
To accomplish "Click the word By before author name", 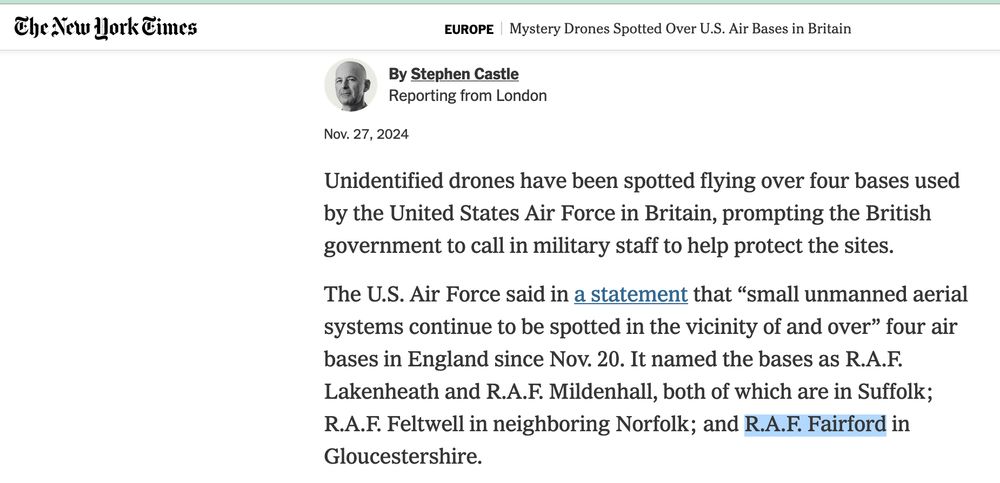I will point(397,74).
